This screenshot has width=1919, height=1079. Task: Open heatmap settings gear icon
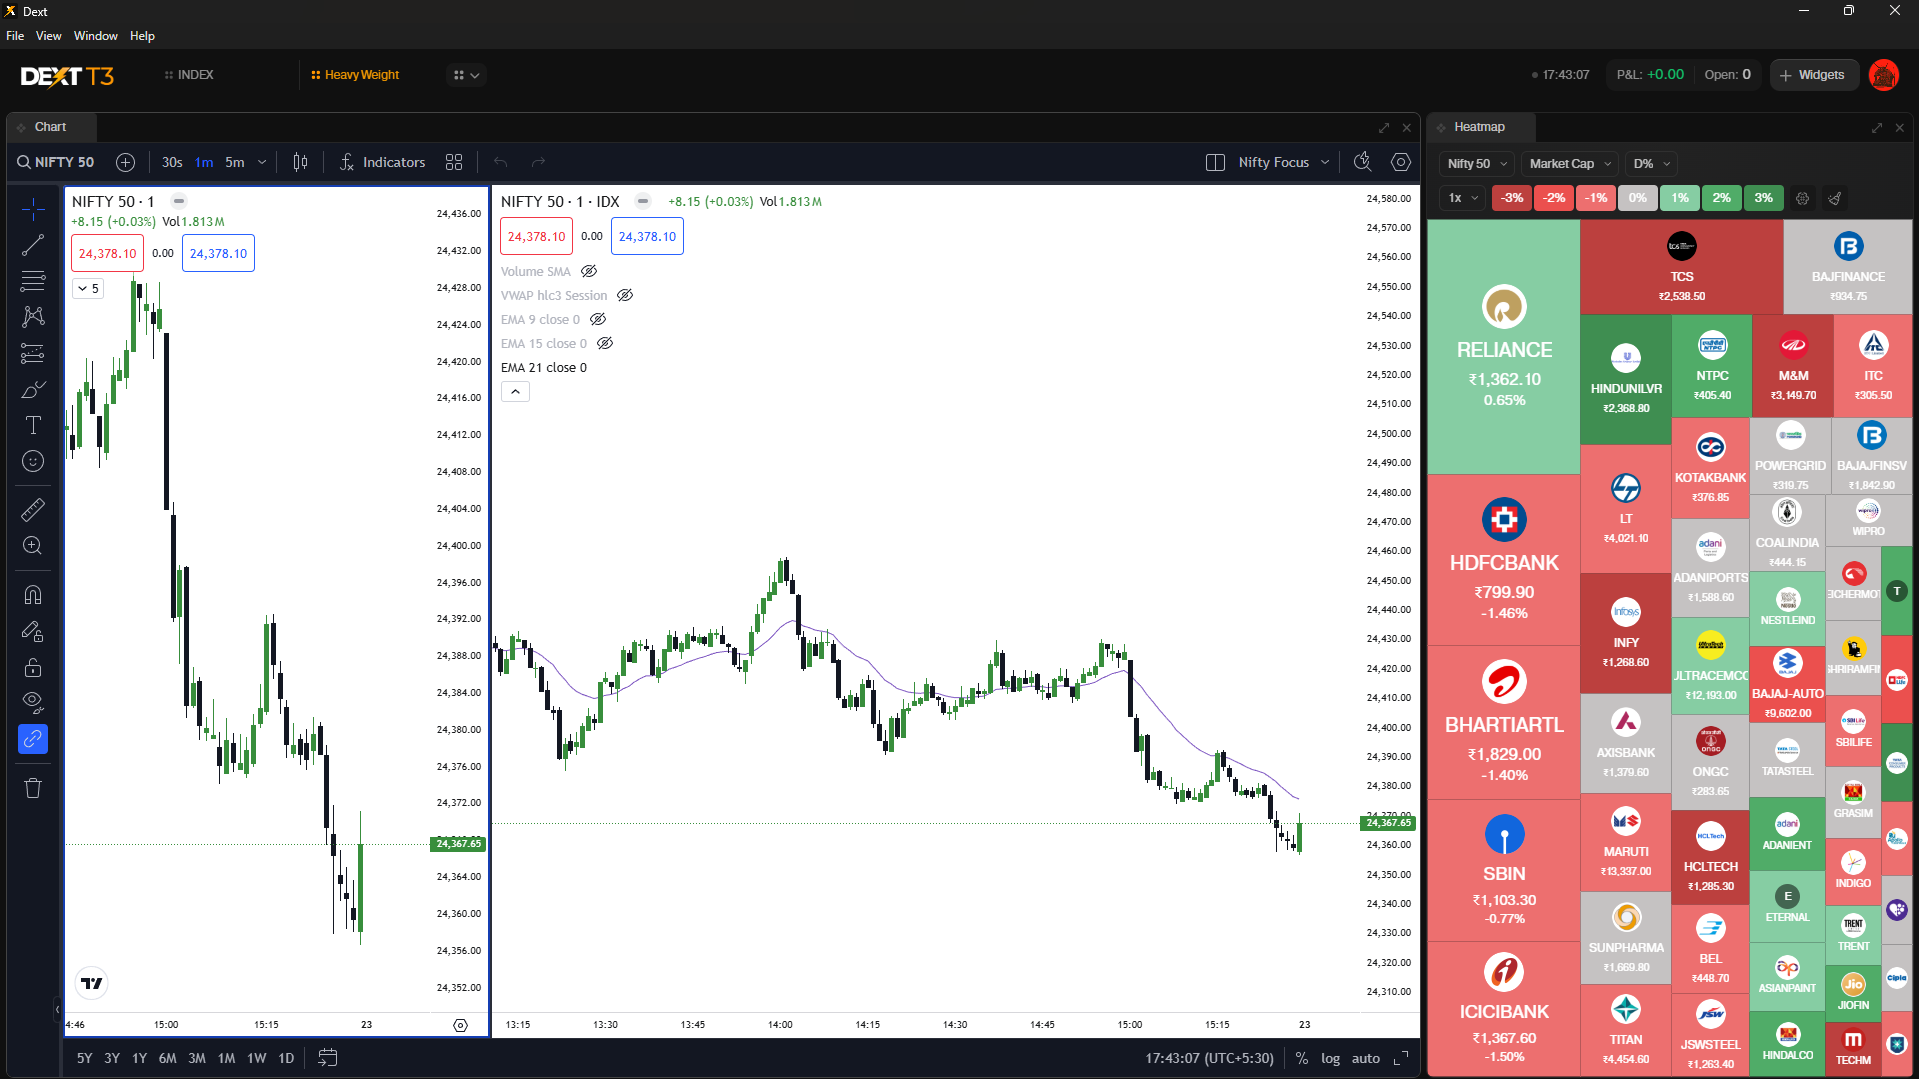tap(1802, 198)
